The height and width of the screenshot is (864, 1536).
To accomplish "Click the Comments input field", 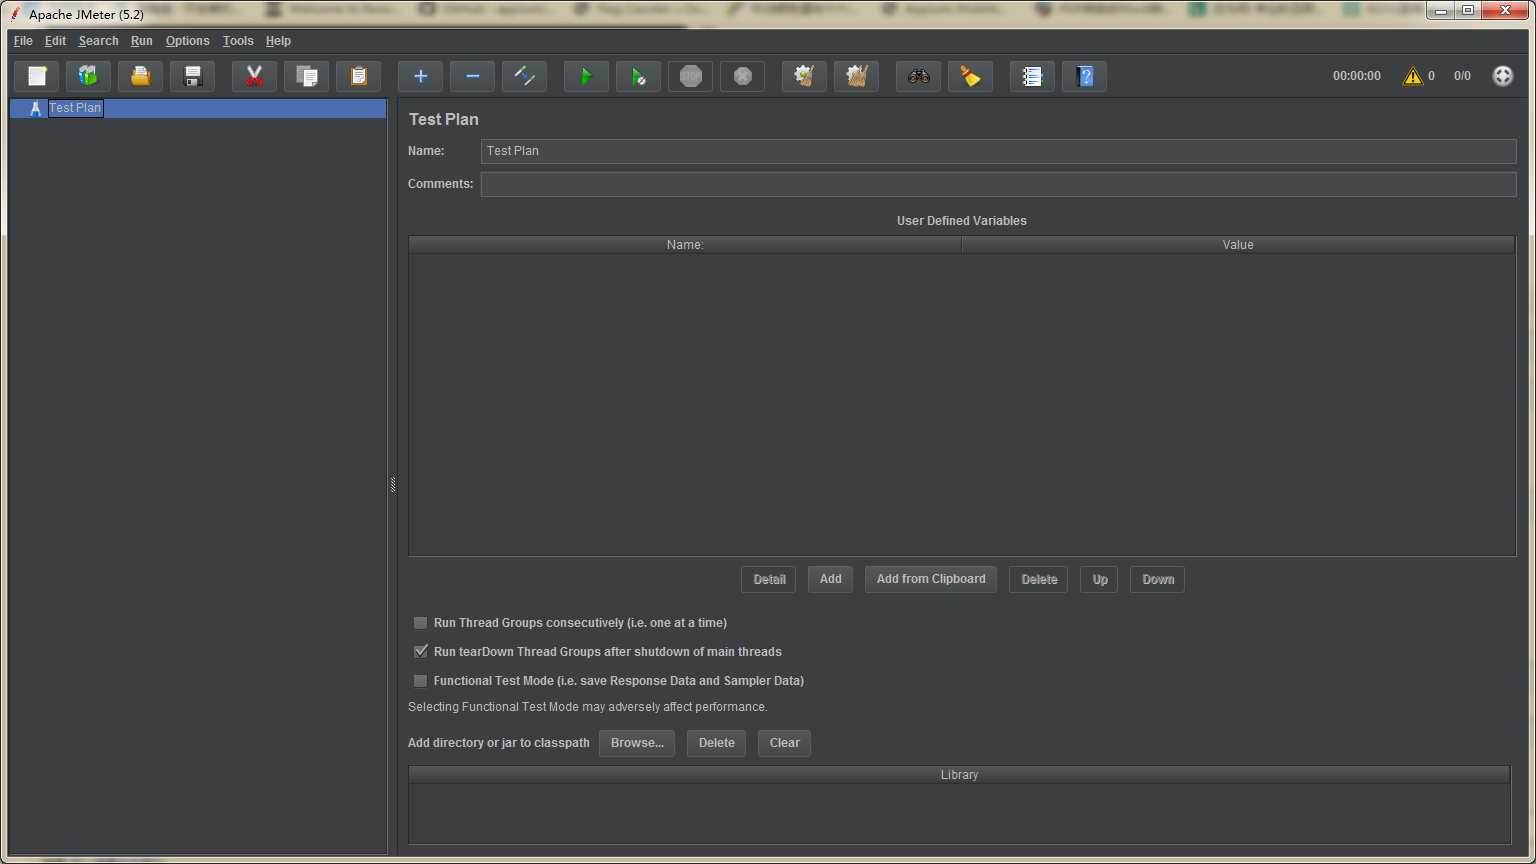I will tap(998, 184).
